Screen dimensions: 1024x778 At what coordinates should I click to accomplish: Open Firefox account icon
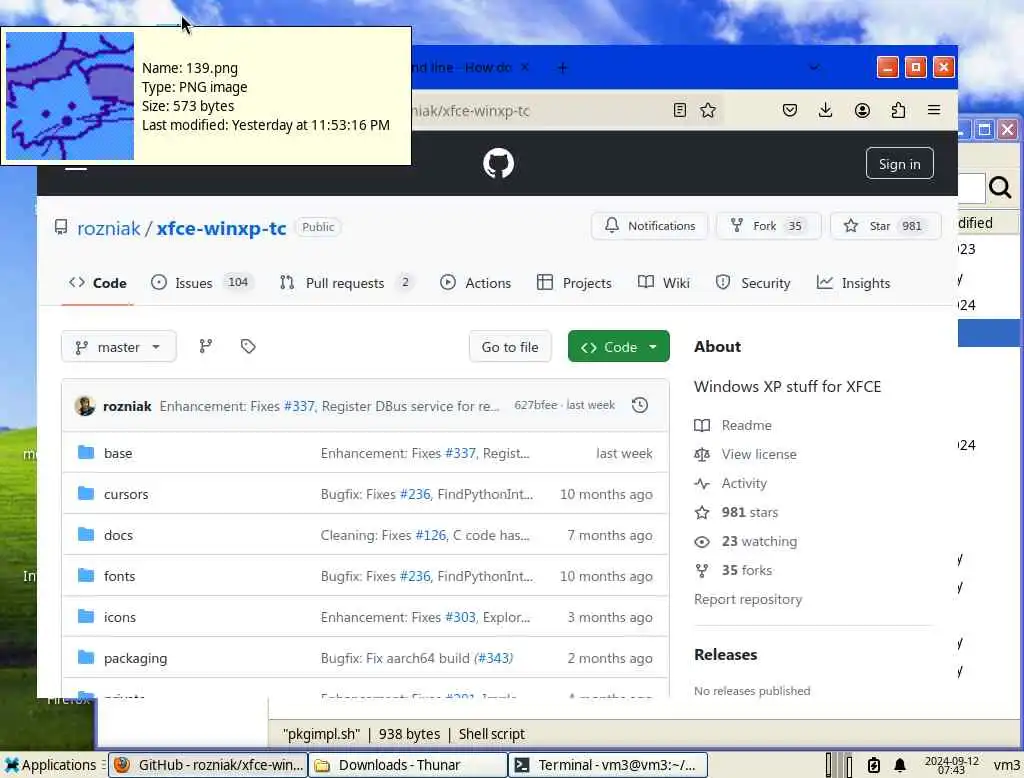[x=862, y=110]
